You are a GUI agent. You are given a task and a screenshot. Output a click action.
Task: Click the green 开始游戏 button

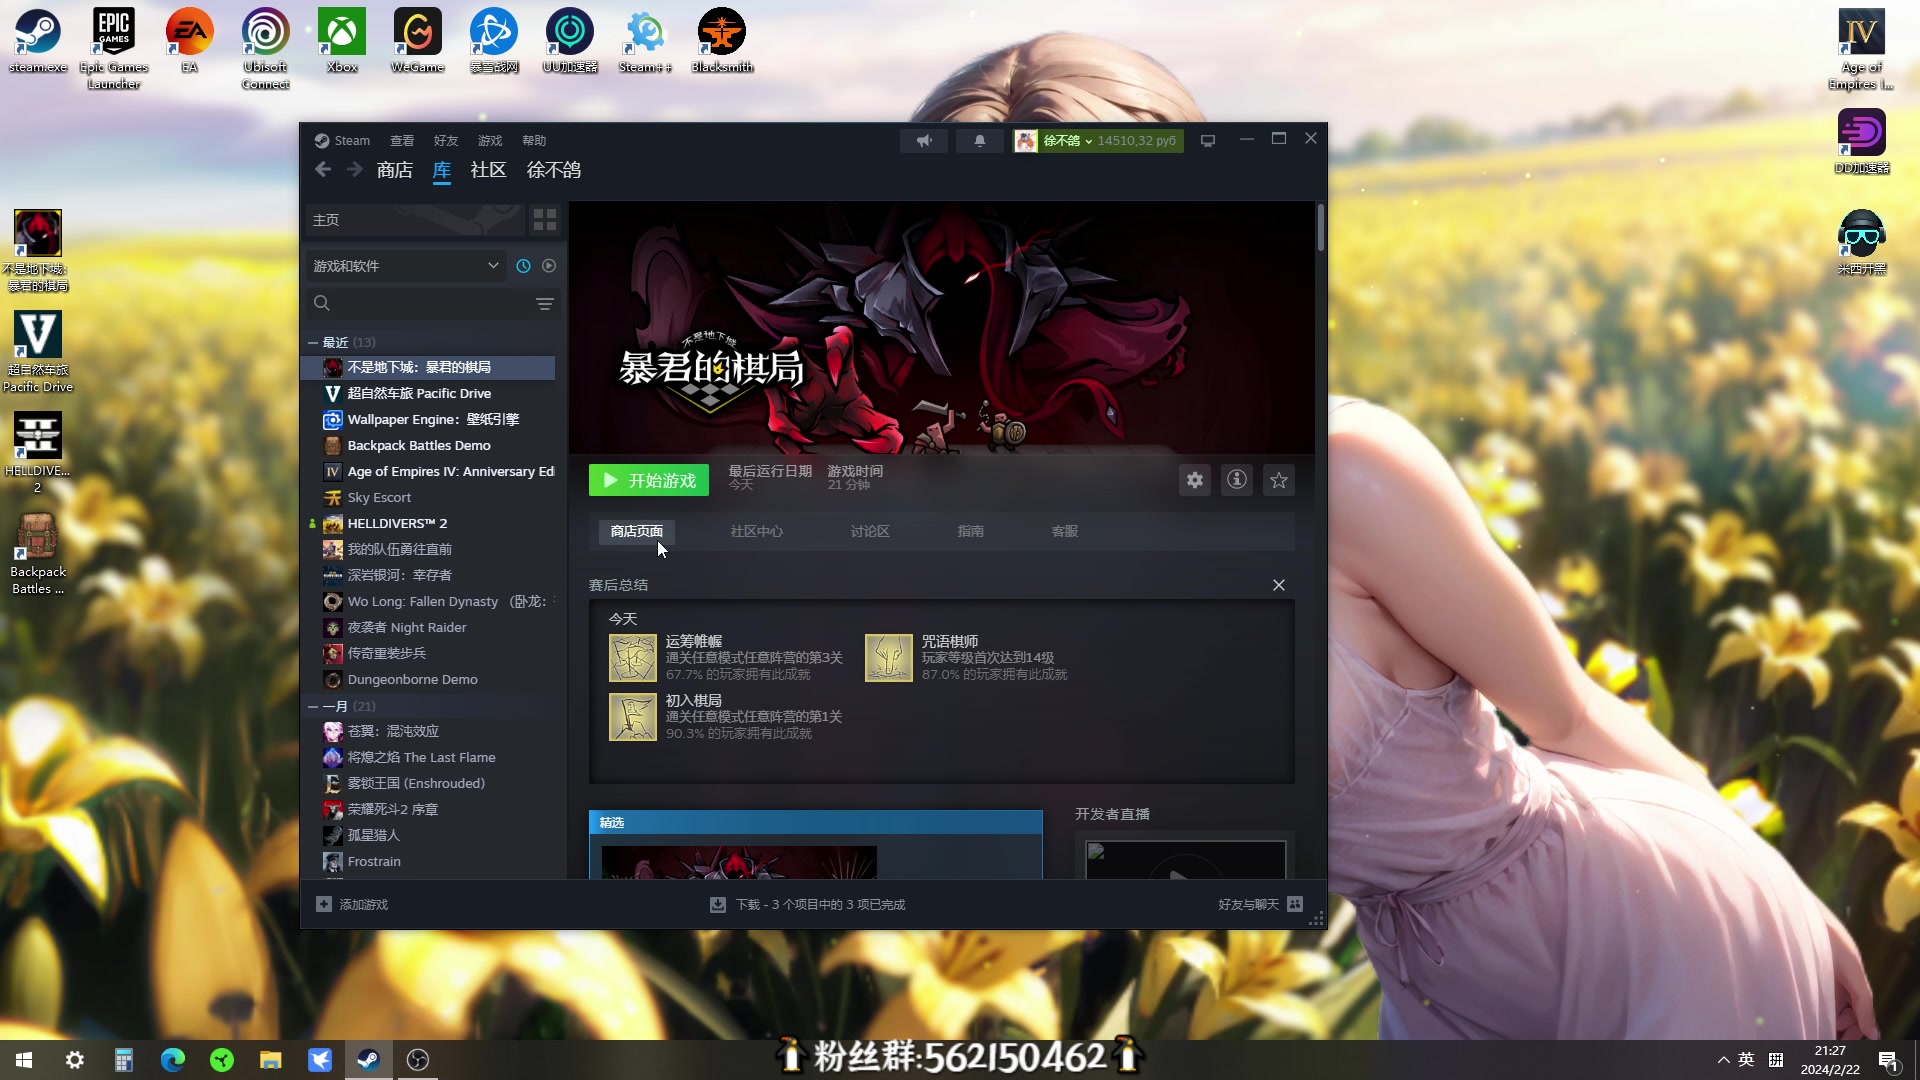(649, 480)
